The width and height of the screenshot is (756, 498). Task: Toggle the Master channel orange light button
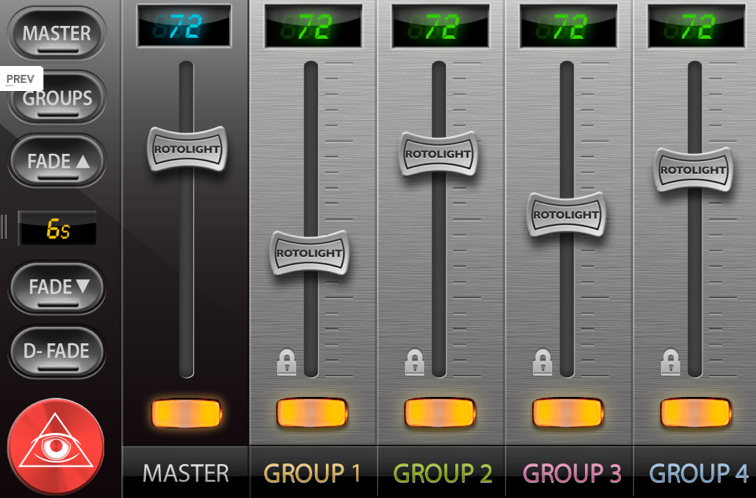pos(187,413)
